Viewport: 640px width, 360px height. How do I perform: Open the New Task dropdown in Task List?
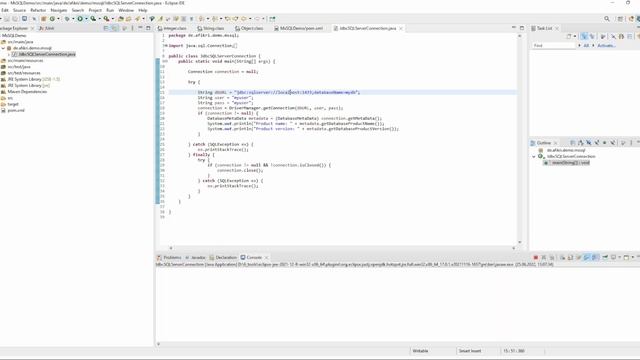pyautogui.click(x=575, y=36)
